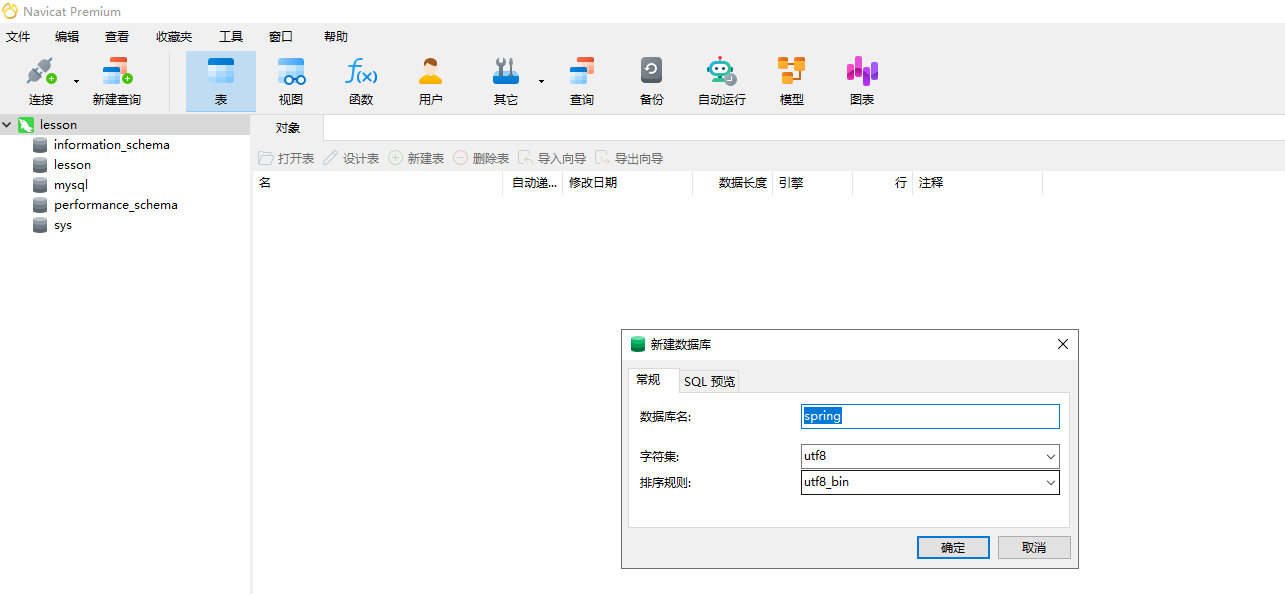The image size is (1285, 594).
Task: Switch to the 对象 tab
Action: coord(287,128)
